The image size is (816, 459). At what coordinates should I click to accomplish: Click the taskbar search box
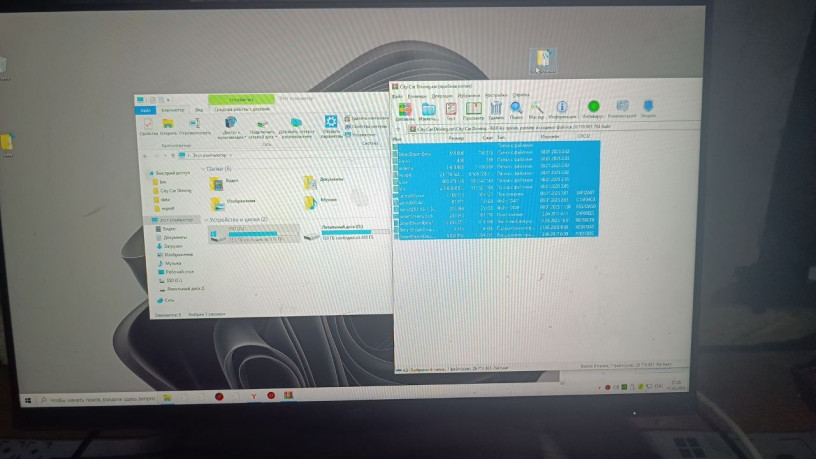click(98, 399)
